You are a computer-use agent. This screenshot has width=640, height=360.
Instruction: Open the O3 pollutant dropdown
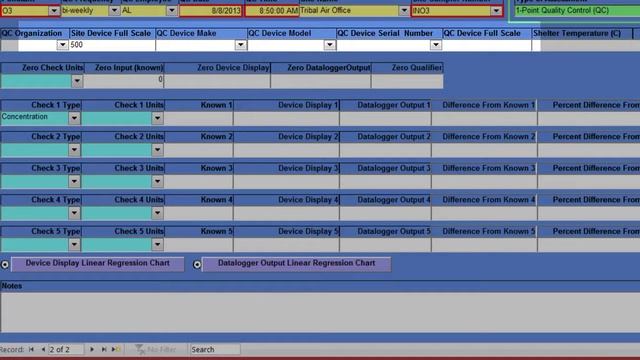point(54,11)
